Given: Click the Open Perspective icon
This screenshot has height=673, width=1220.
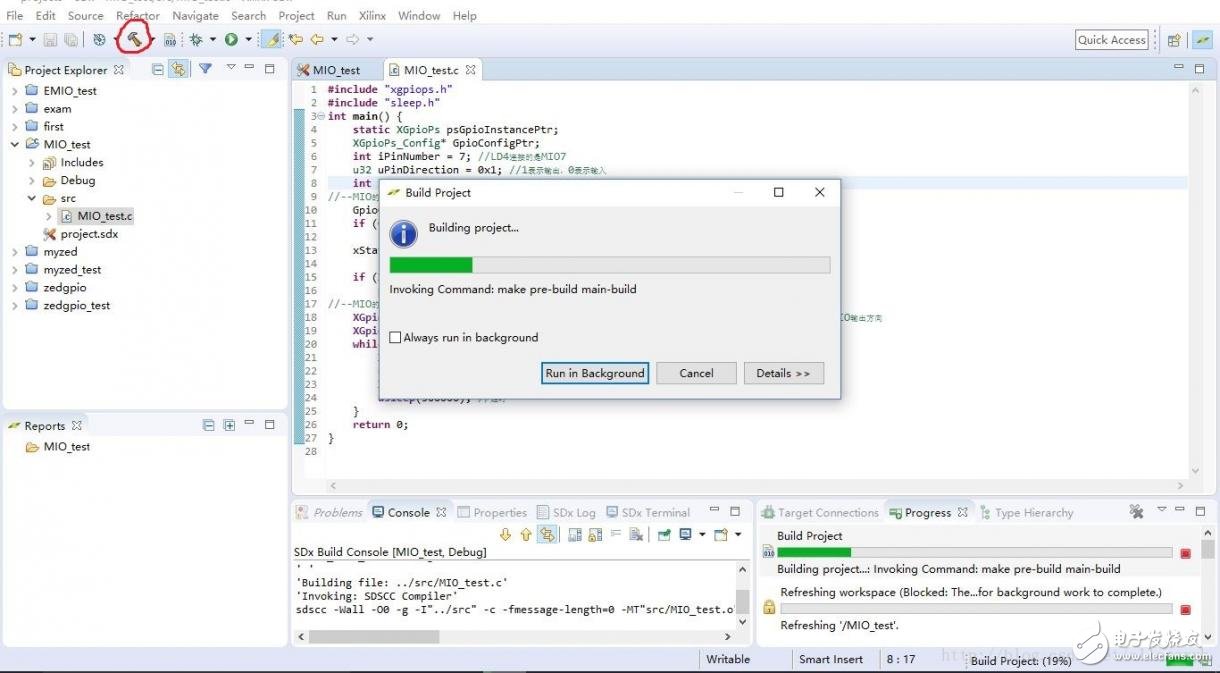Looking at the screenshot, I should (1174, 40).
